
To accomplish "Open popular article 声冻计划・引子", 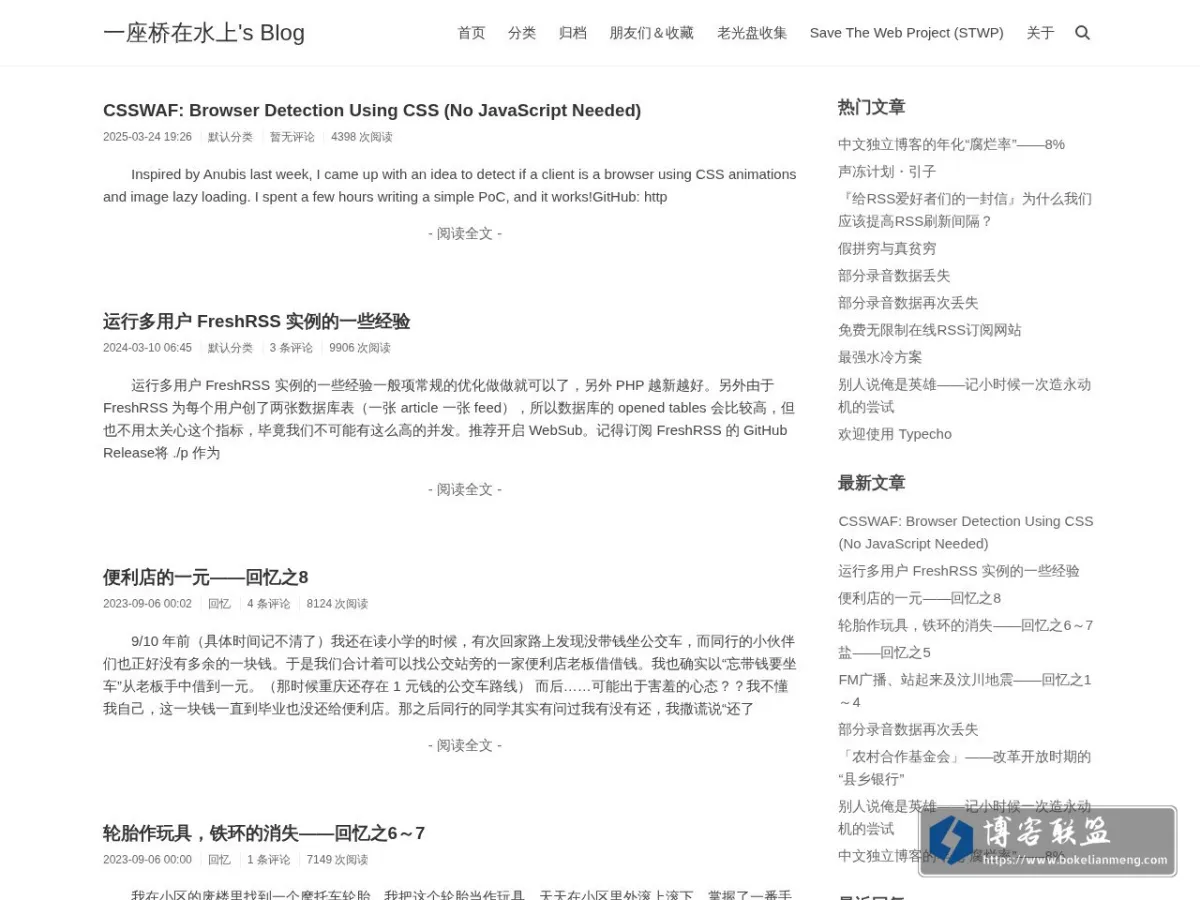I will point(887,171).
